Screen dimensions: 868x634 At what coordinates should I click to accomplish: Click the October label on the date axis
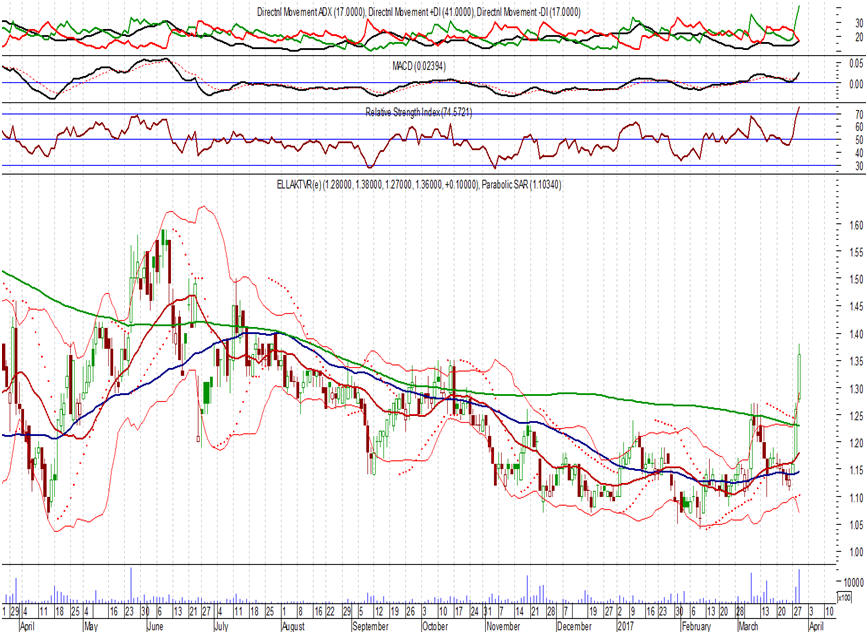point(436,626)
